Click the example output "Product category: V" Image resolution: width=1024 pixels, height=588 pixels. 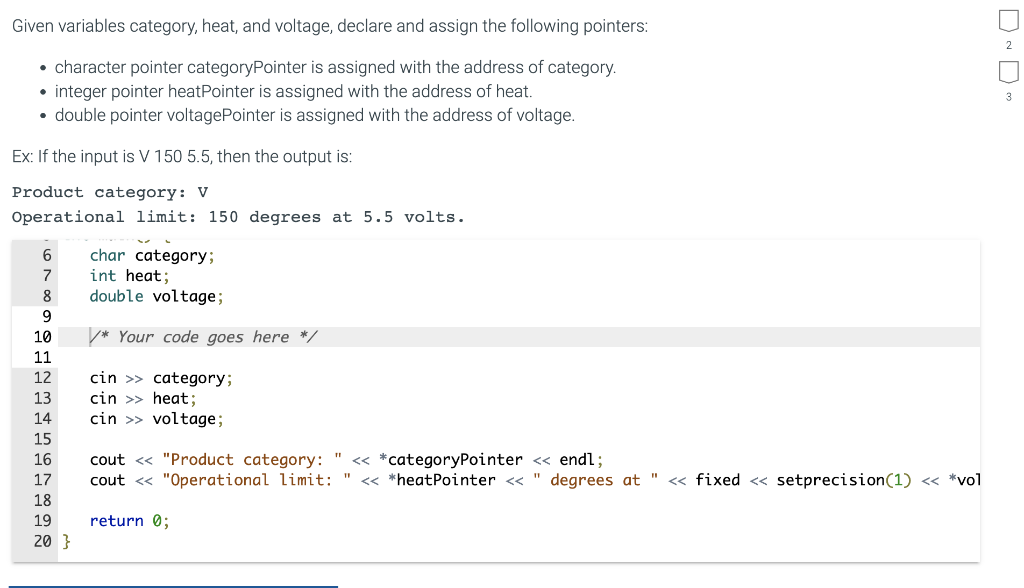pos(110,192)
